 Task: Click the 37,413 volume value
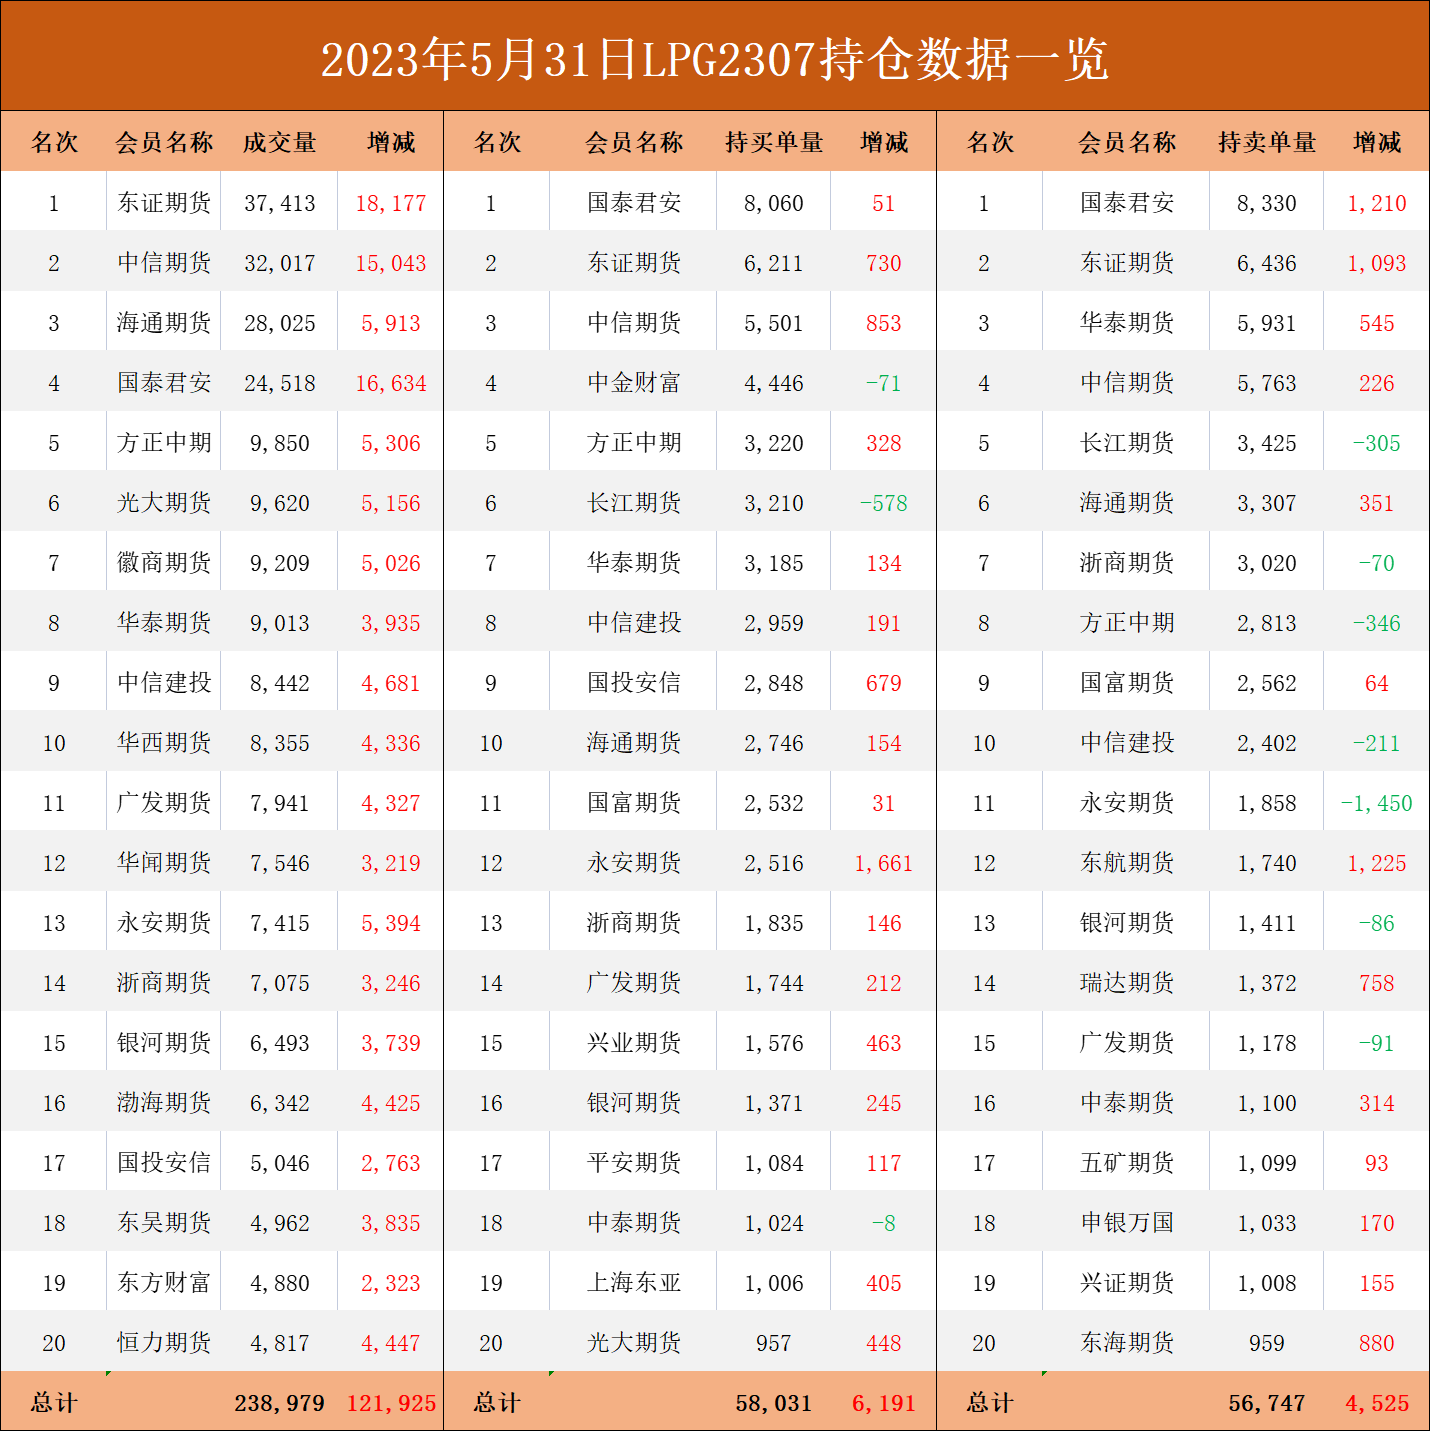click(279, 202)
